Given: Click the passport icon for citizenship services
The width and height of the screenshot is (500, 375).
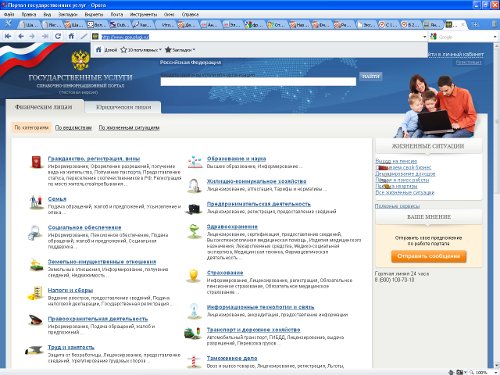Looking at the screenshot, I should coord(36,162).
